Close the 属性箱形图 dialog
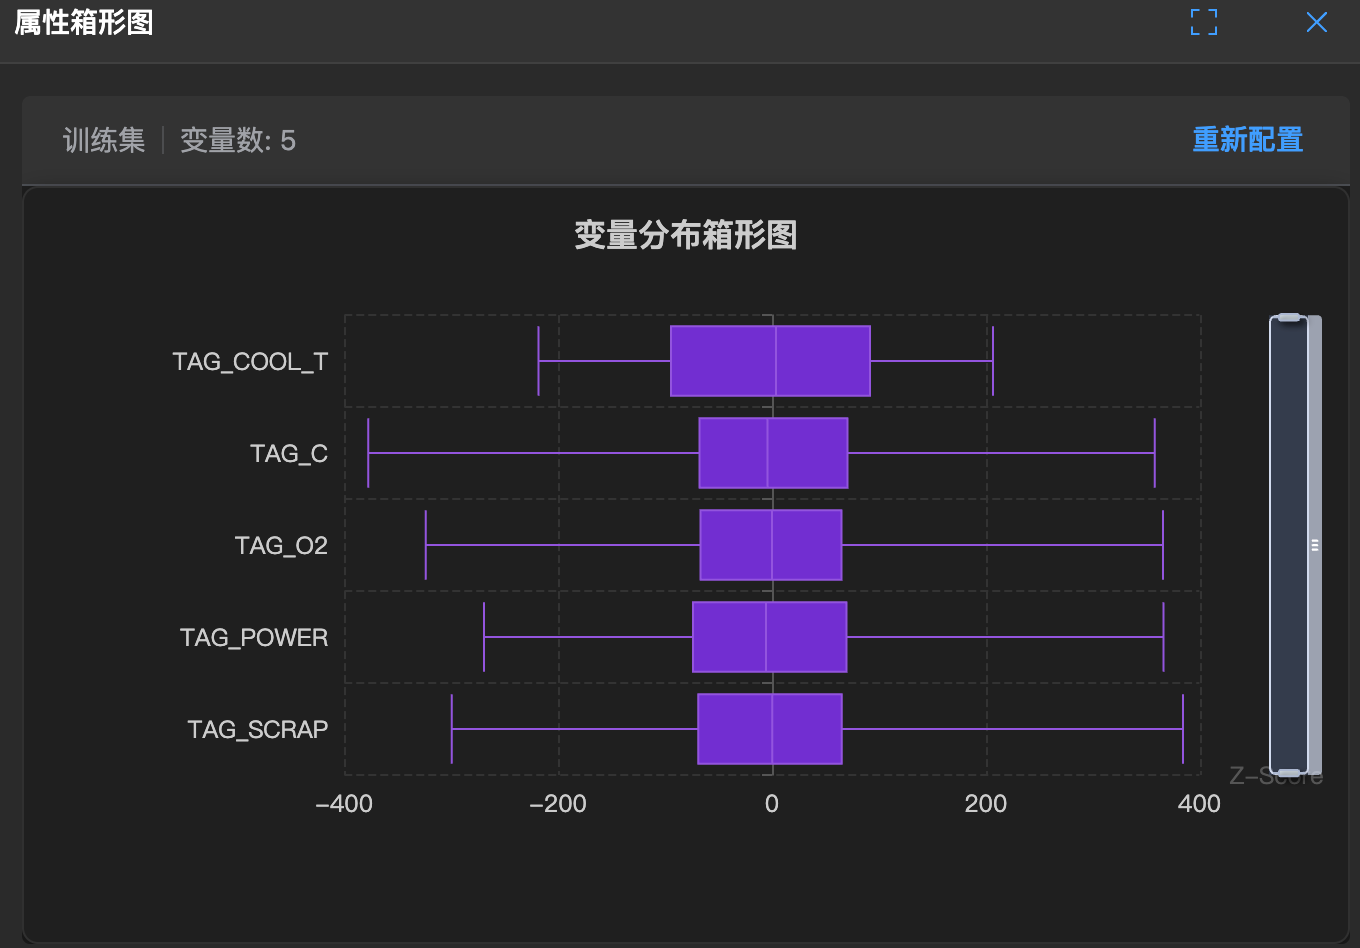This screenshot has width=1360, height=948. point(1317,22)
